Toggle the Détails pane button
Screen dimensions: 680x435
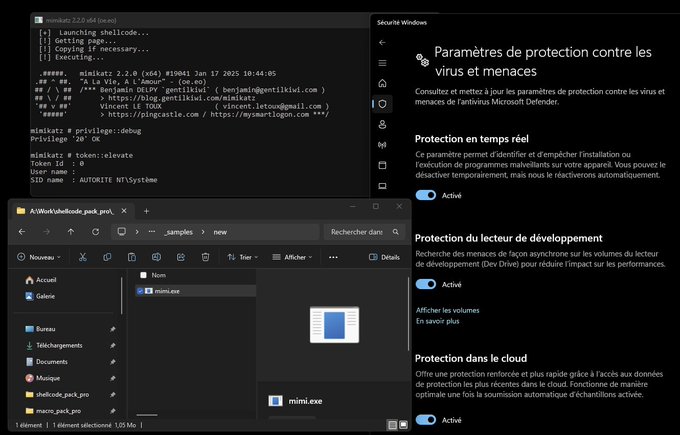click(x=384, y=257)
